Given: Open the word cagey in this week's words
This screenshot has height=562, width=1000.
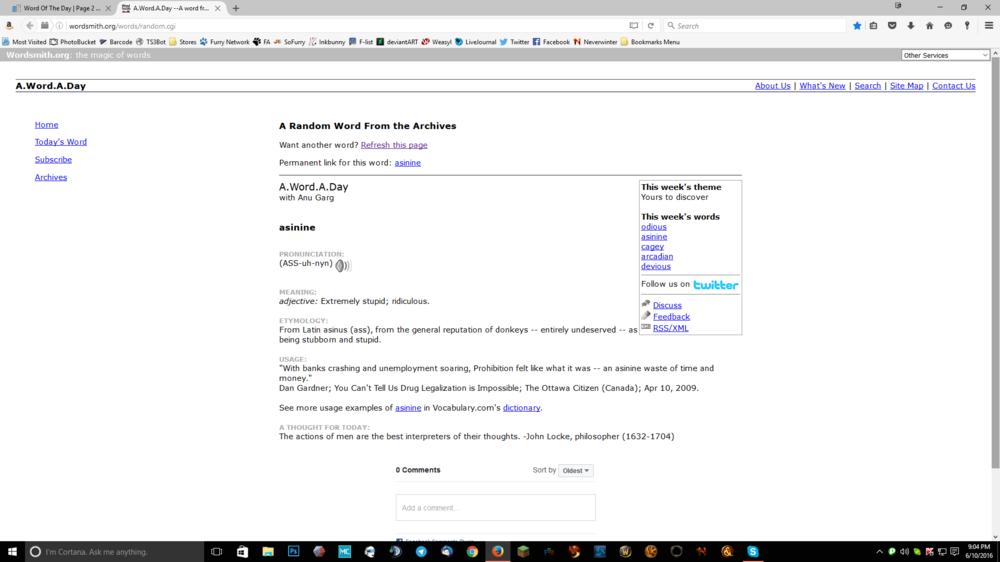Looking at the screenshot, I should click(x=652, y=247).
